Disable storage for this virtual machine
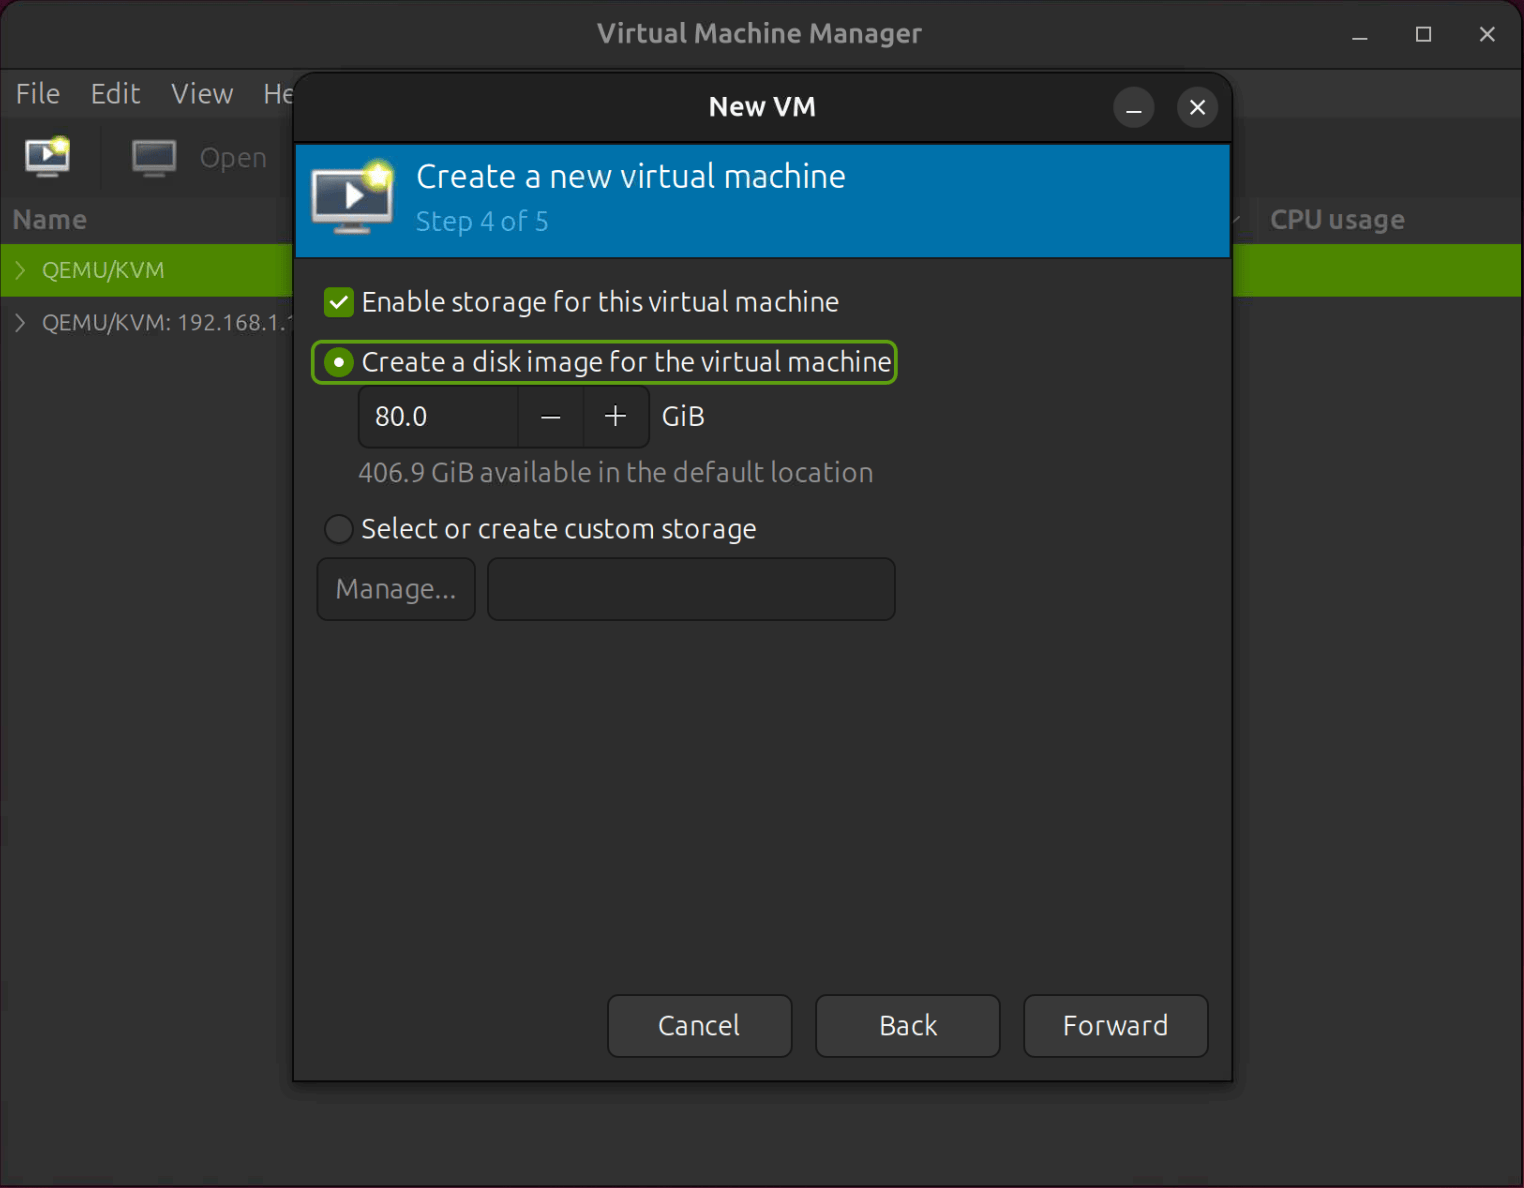The image size is (1524, 1188). tap(338, 302)
